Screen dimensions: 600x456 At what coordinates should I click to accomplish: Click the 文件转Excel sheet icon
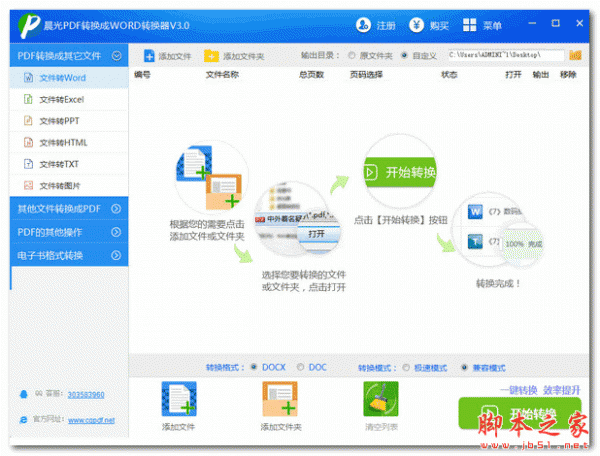point(28,99)
